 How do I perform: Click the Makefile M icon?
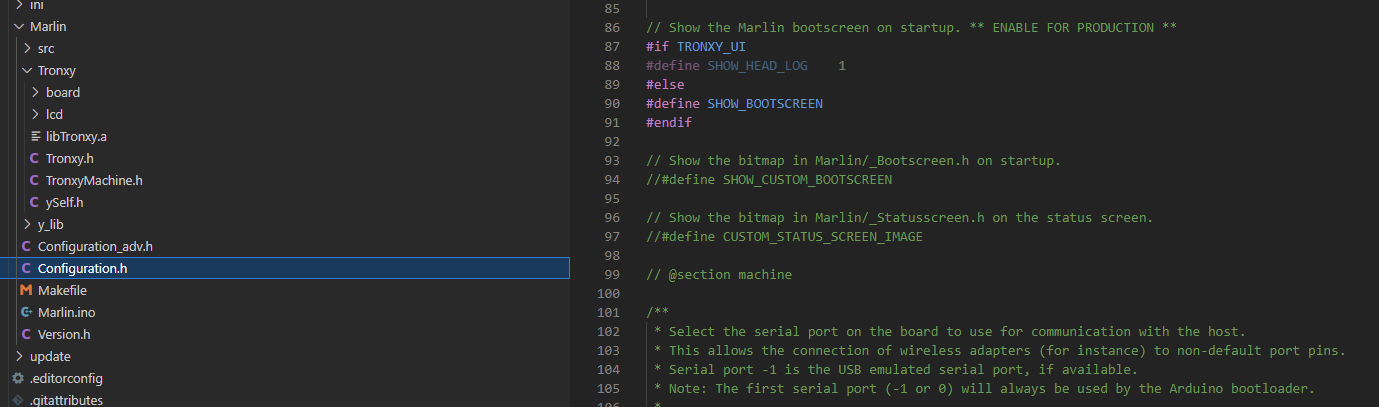[x=26, y=291]
